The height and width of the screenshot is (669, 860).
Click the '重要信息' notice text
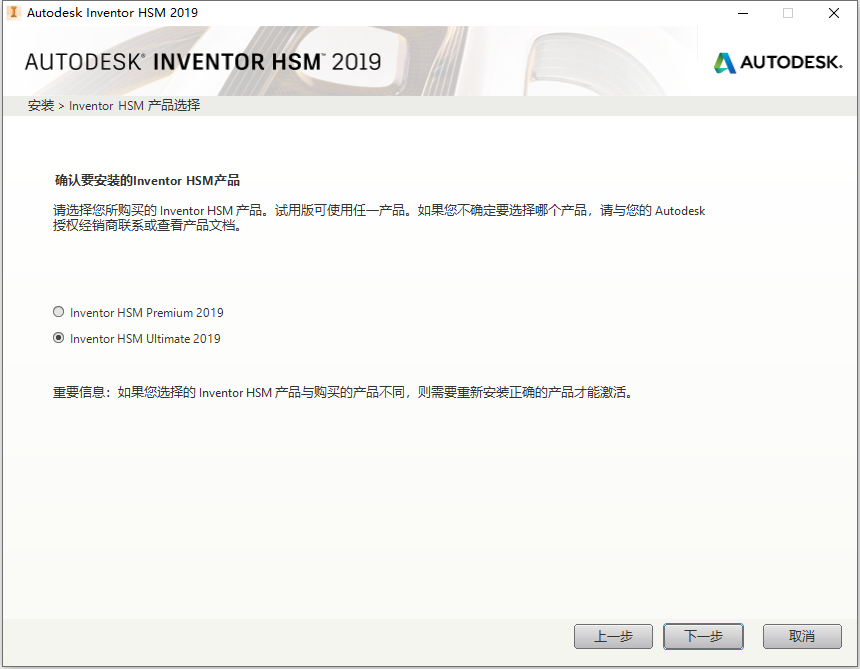click(344, 392)
